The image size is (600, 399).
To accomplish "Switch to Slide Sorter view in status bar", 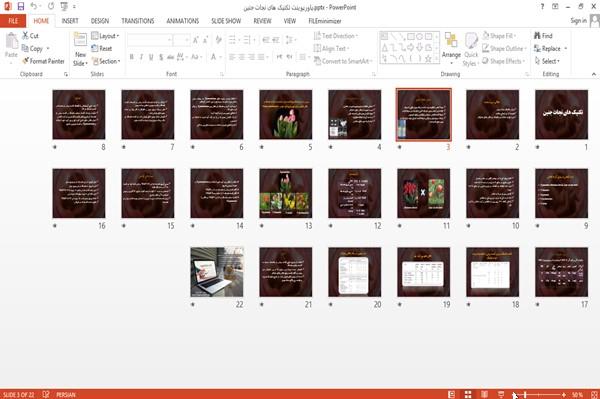I will point(468,394).
